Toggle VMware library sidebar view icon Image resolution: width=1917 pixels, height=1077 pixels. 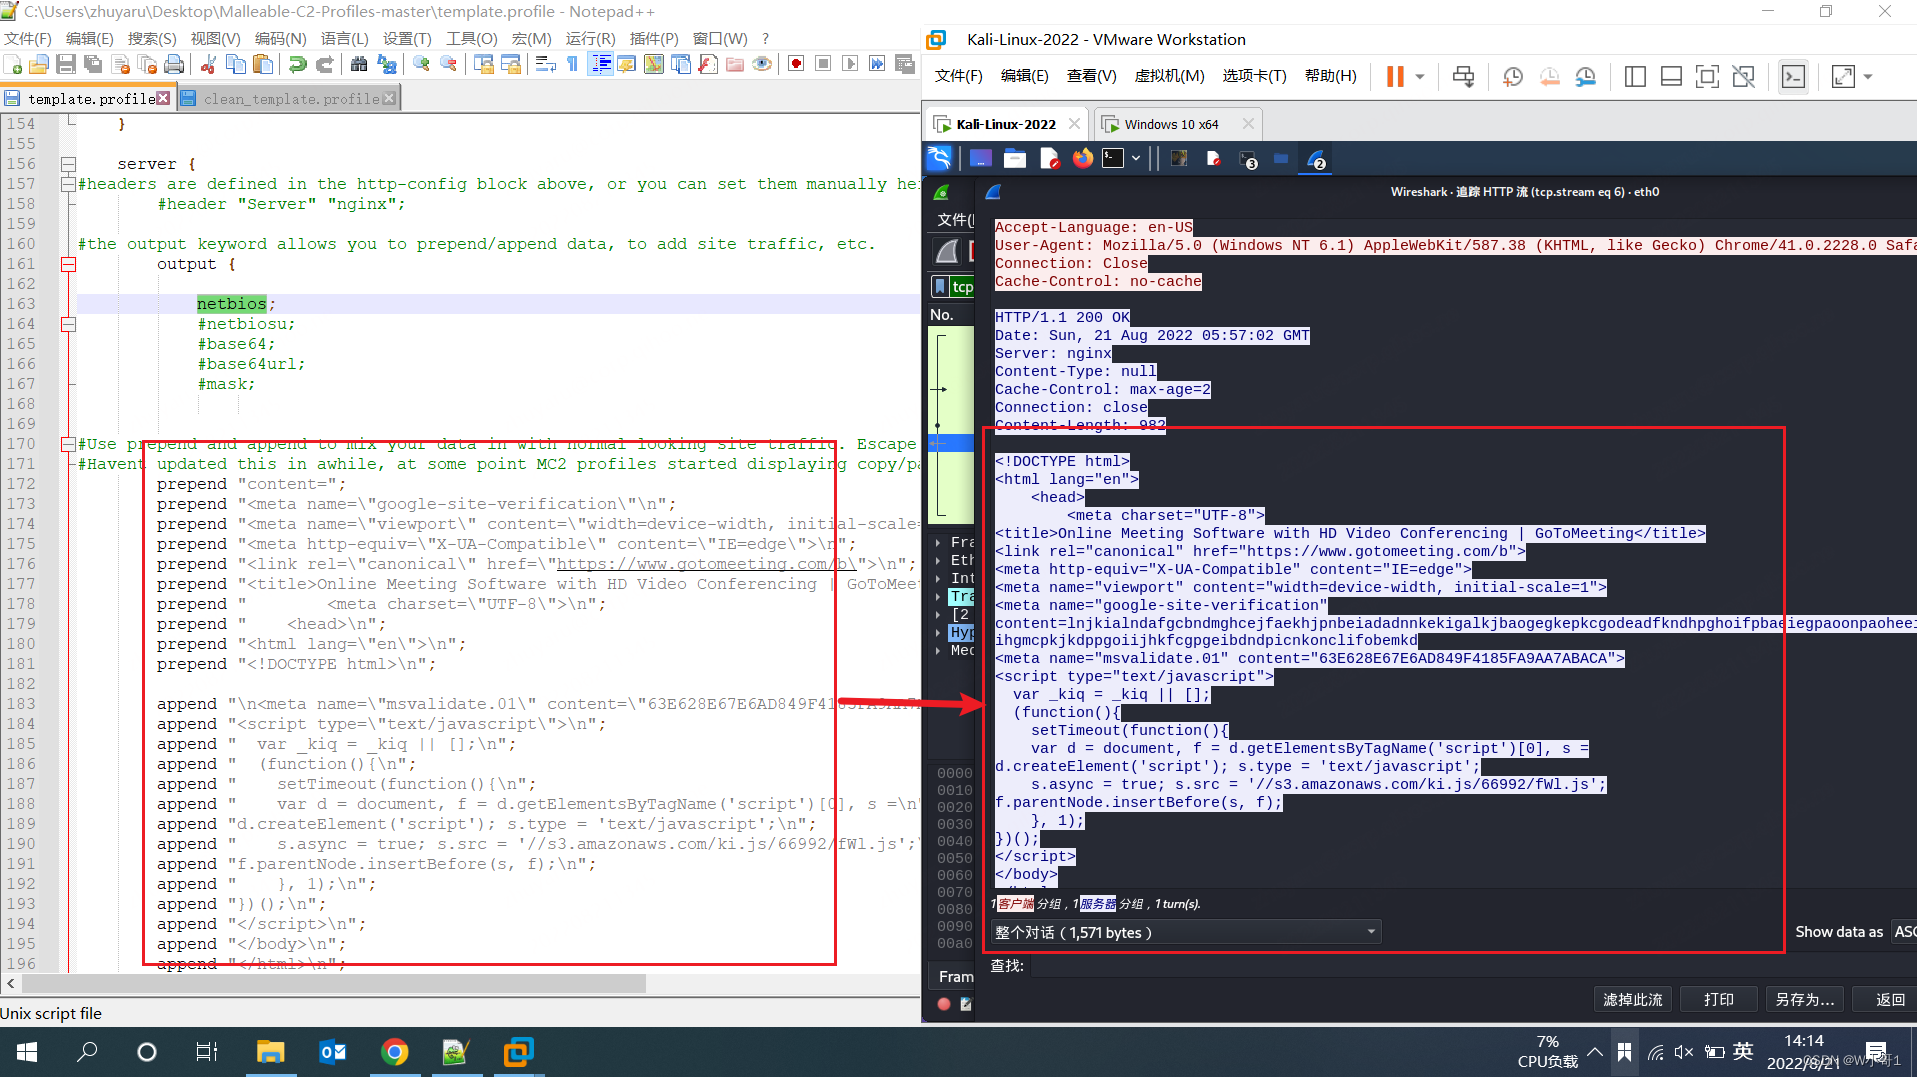[x=1635, y=77]
